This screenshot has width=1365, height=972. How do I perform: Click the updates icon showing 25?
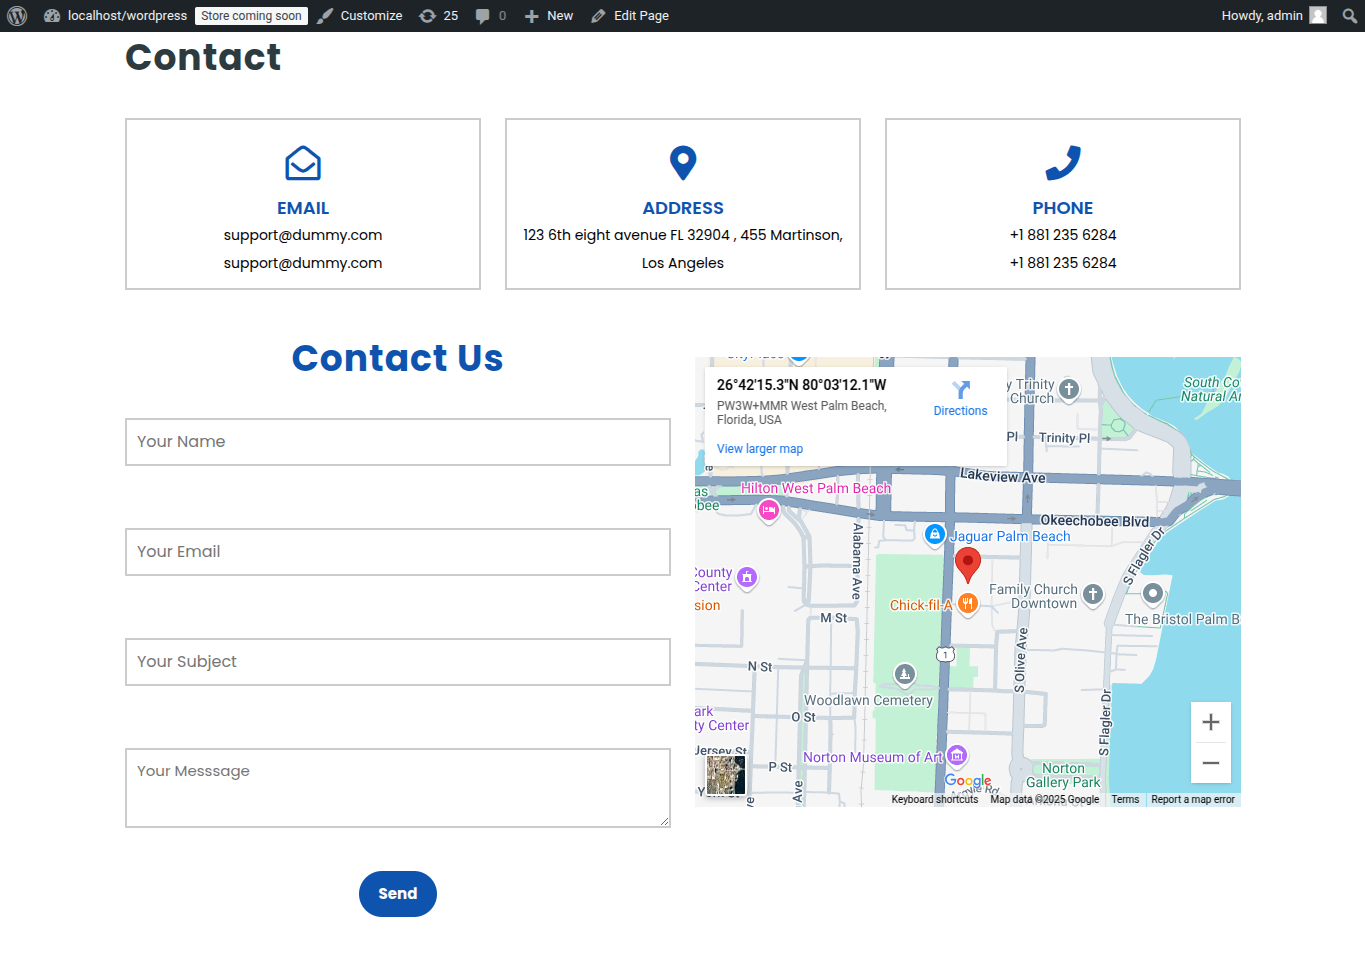coord(439,16)
